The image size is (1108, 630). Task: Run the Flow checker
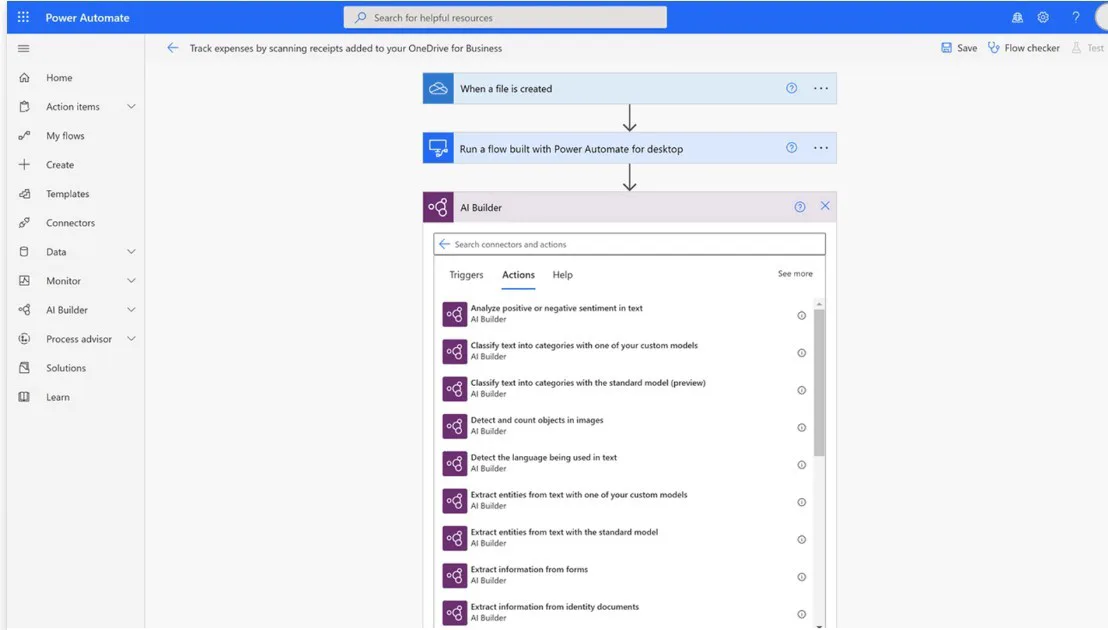coord(1023,48)
